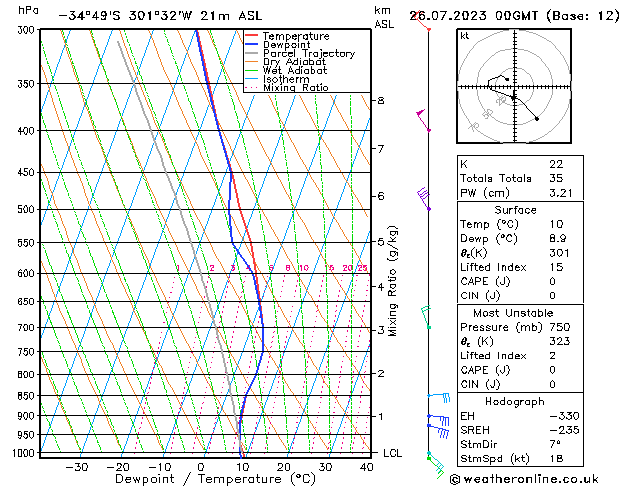Click the purple wind barb at 500 hPa
The height and width of the screenshot is (486, 629).
pos(424,199)
